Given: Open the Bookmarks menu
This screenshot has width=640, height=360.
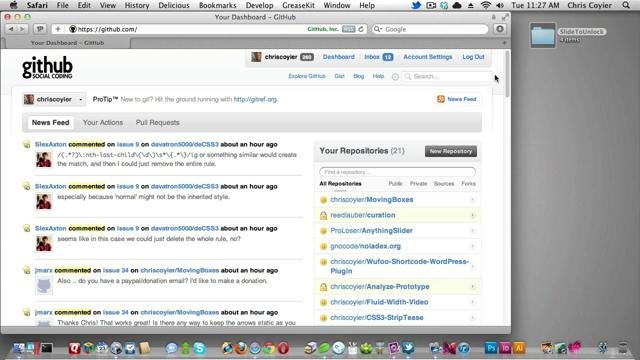Looking at the screenshot, I should [218, 5].
